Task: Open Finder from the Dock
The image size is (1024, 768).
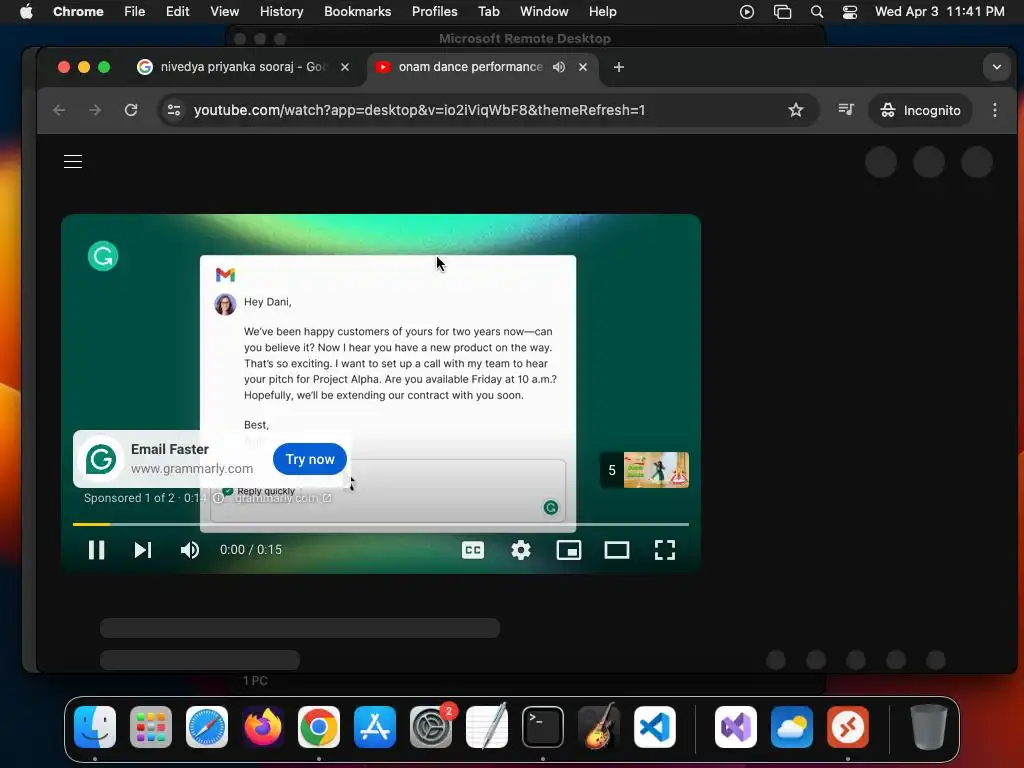Action: coord(95,727)
